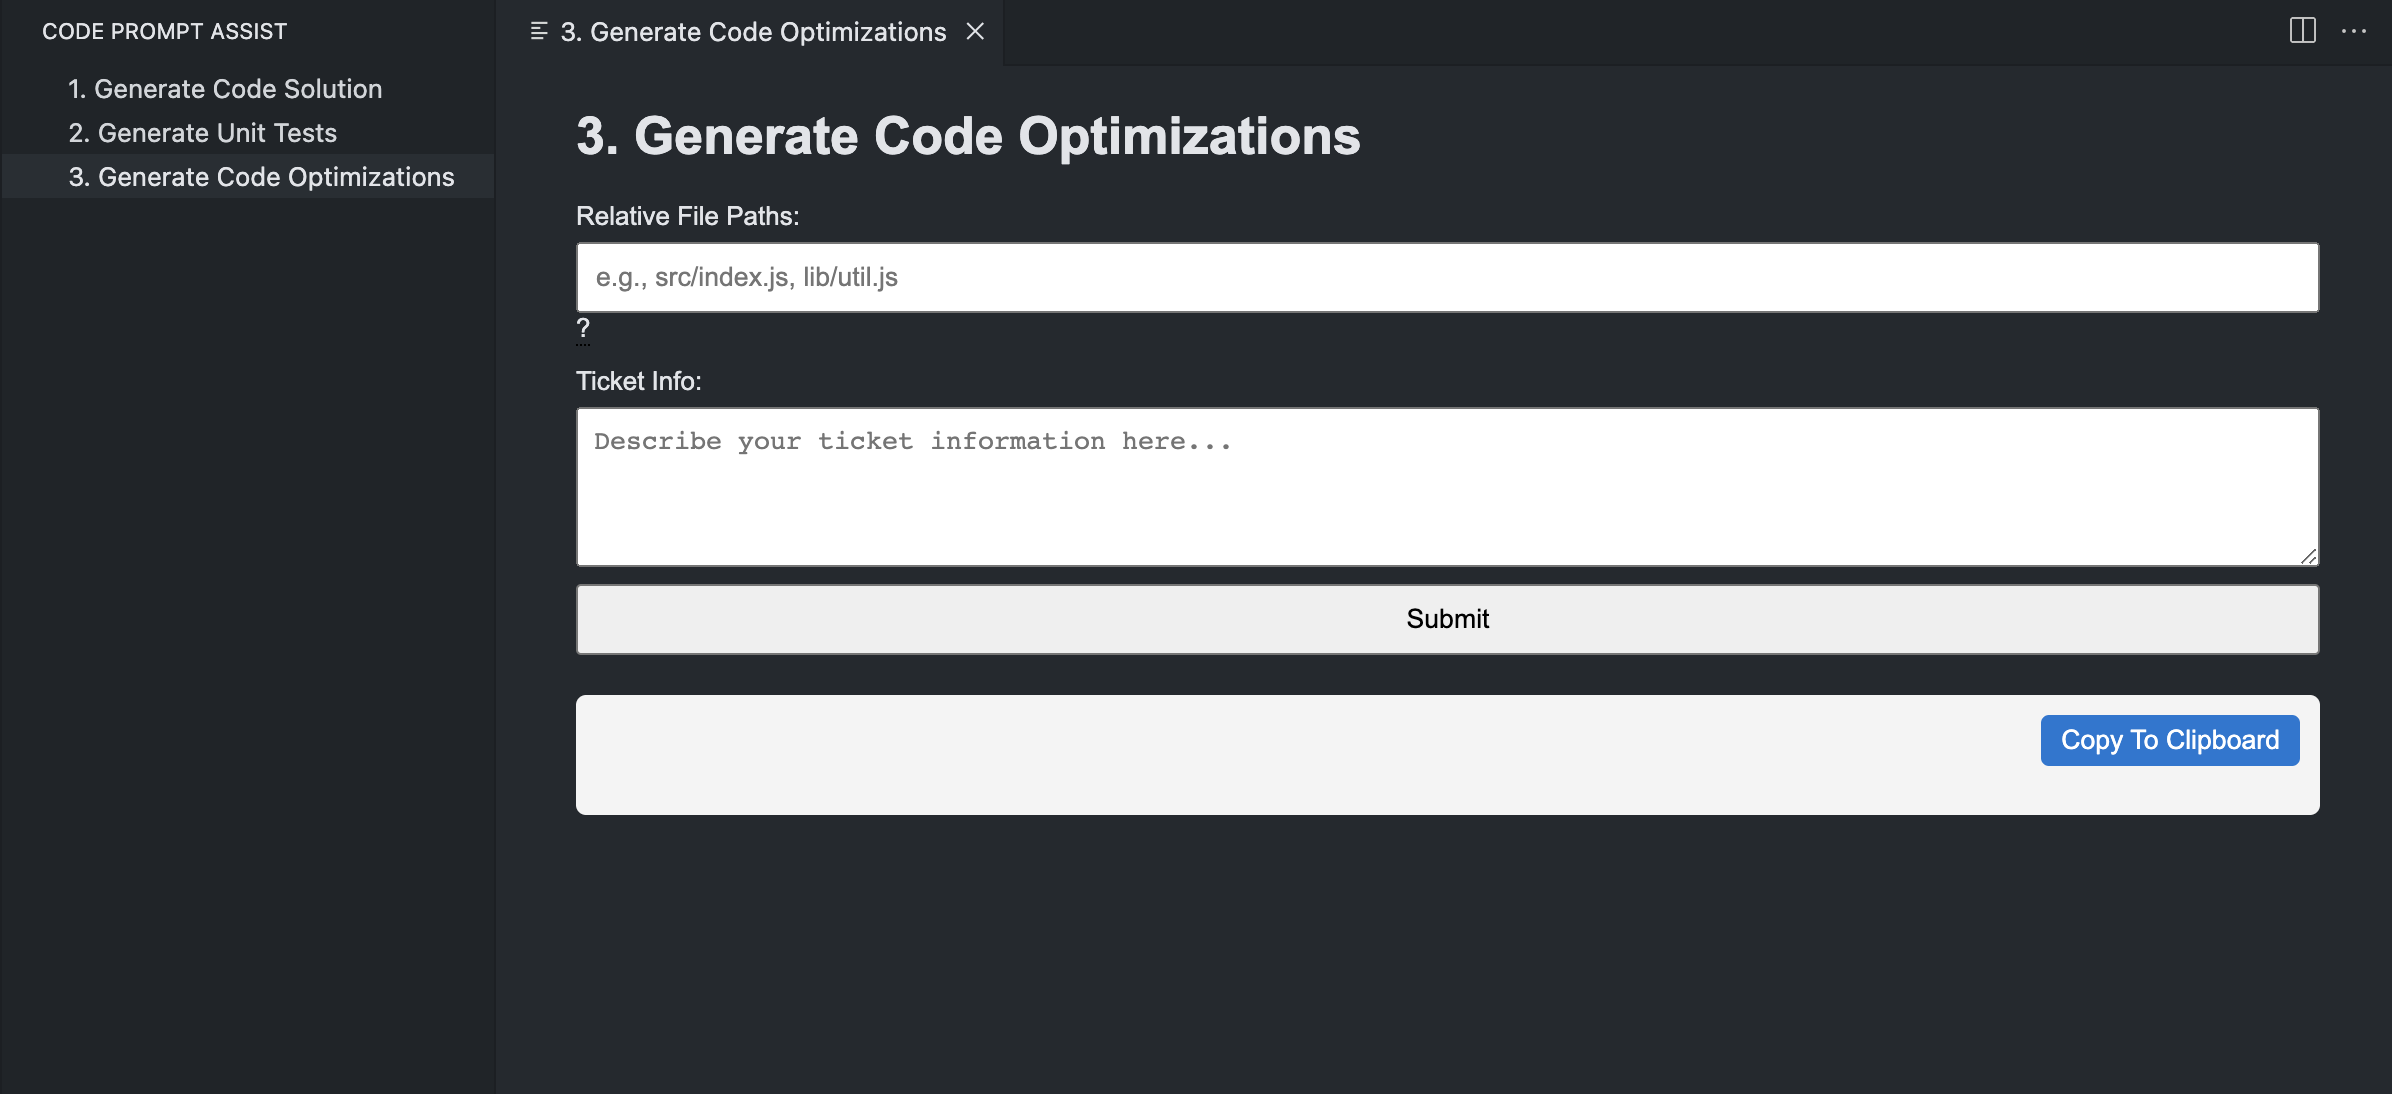Open 2. Generate Unit Tests from sidebar
This screenshot has width=2392, height=1094.
tap(202, 133)
